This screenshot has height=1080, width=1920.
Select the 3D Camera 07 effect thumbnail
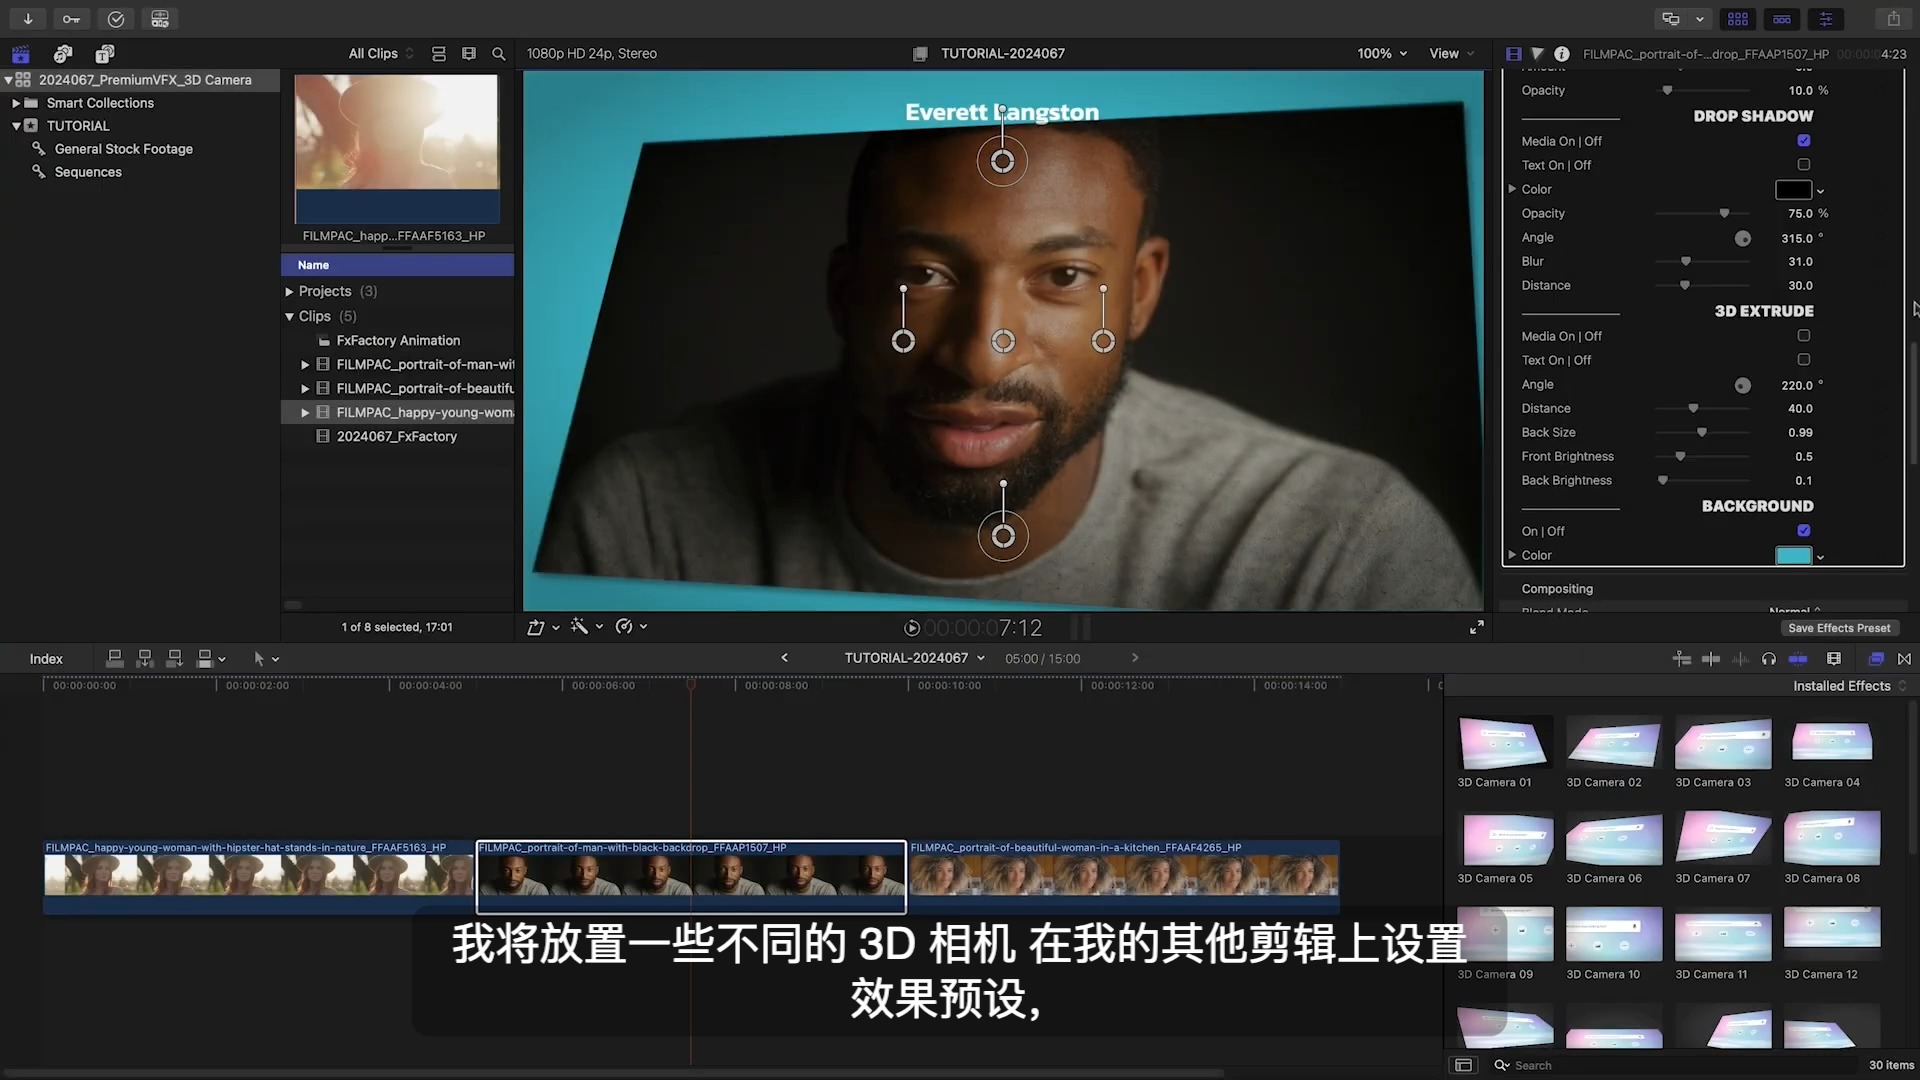pos(1722,838)
